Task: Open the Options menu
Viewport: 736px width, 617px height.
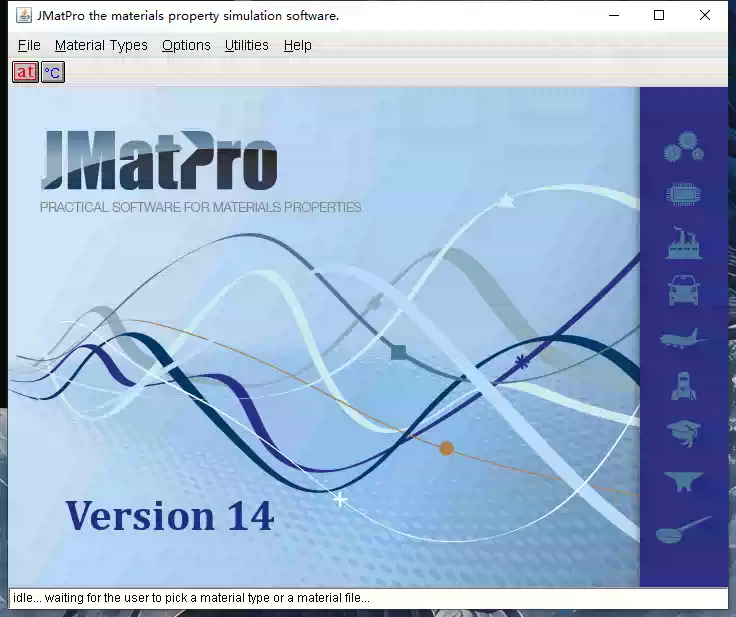Action: (x=186, y=45)
